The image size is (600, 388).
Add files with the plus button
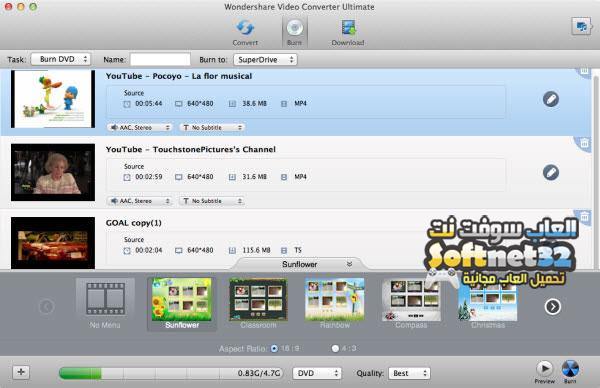click(21, 372)
